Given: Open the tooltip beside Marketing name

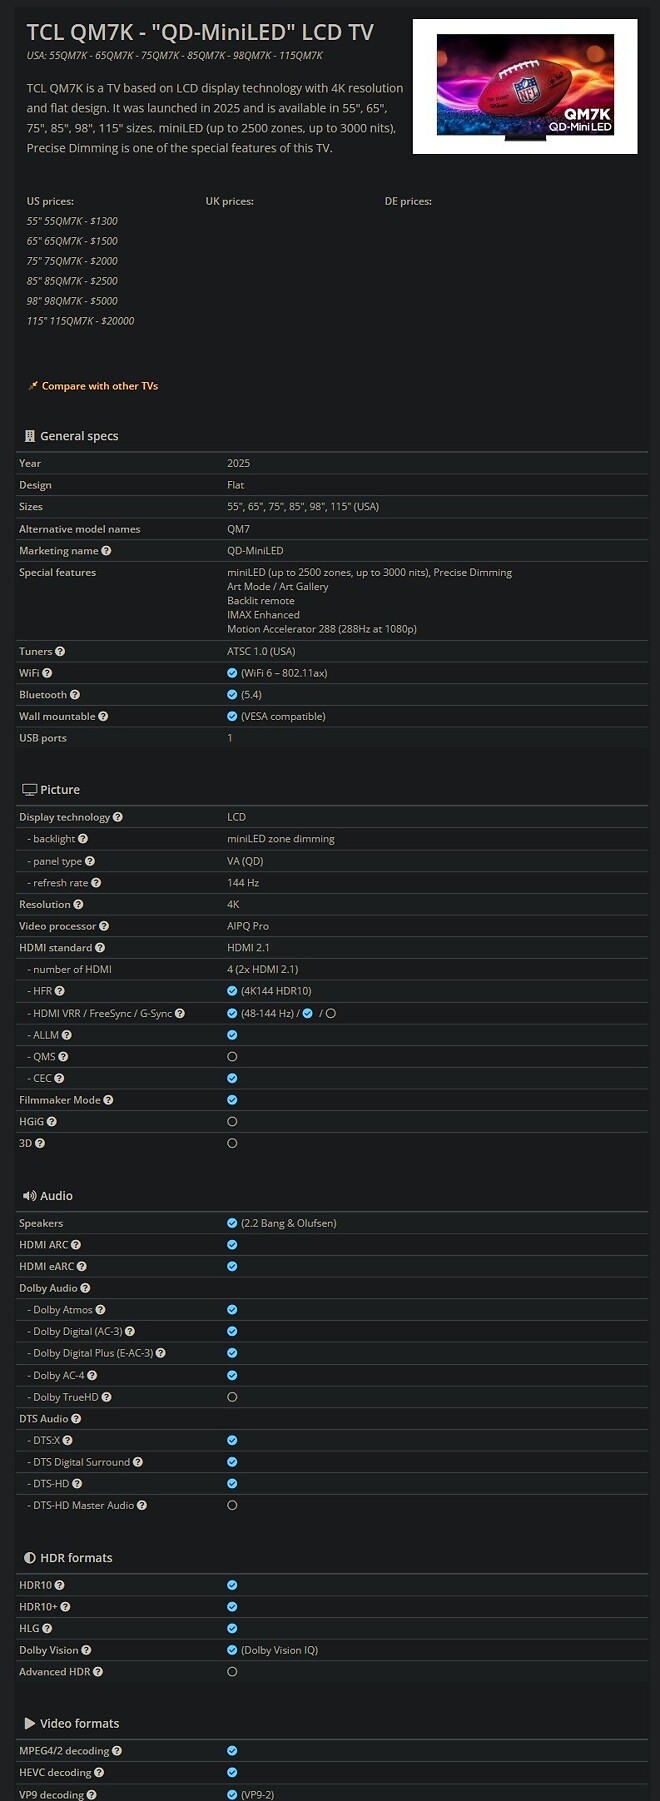Looking at the screenshot, I should 106,551.
